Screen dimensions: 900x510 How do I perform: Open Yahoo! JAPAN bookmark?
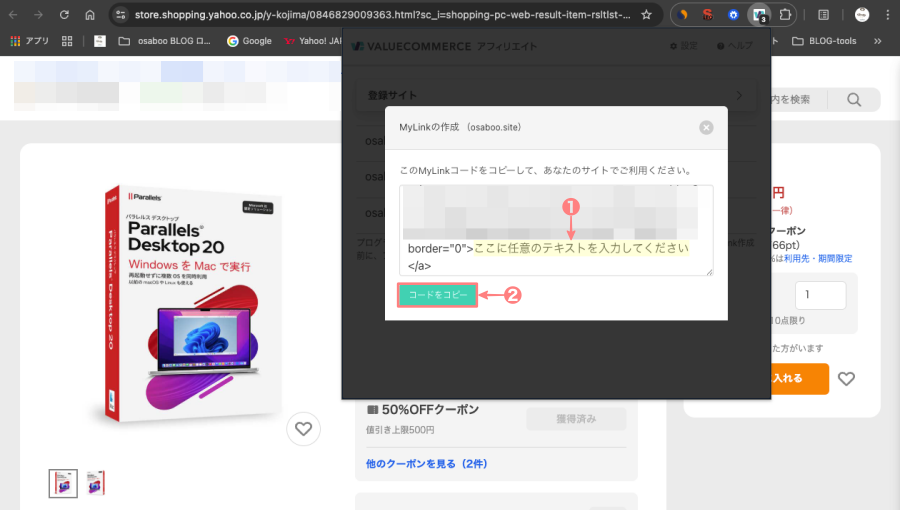click(x=313, y=41)
